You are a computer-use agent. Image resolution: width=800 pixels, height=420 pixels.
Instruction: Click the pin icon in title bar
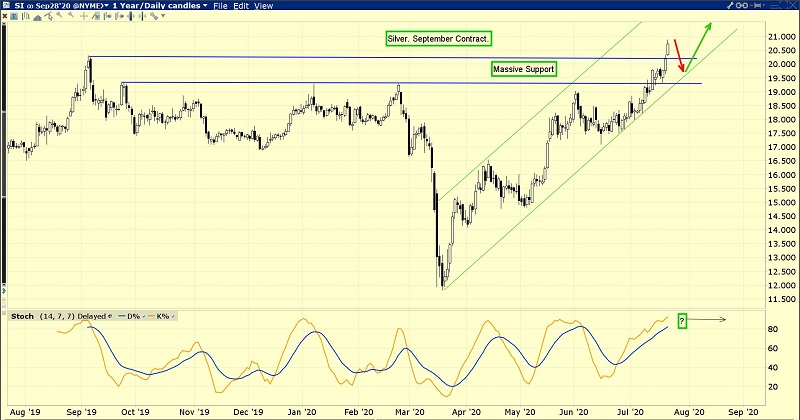click(x=757, y=5)
